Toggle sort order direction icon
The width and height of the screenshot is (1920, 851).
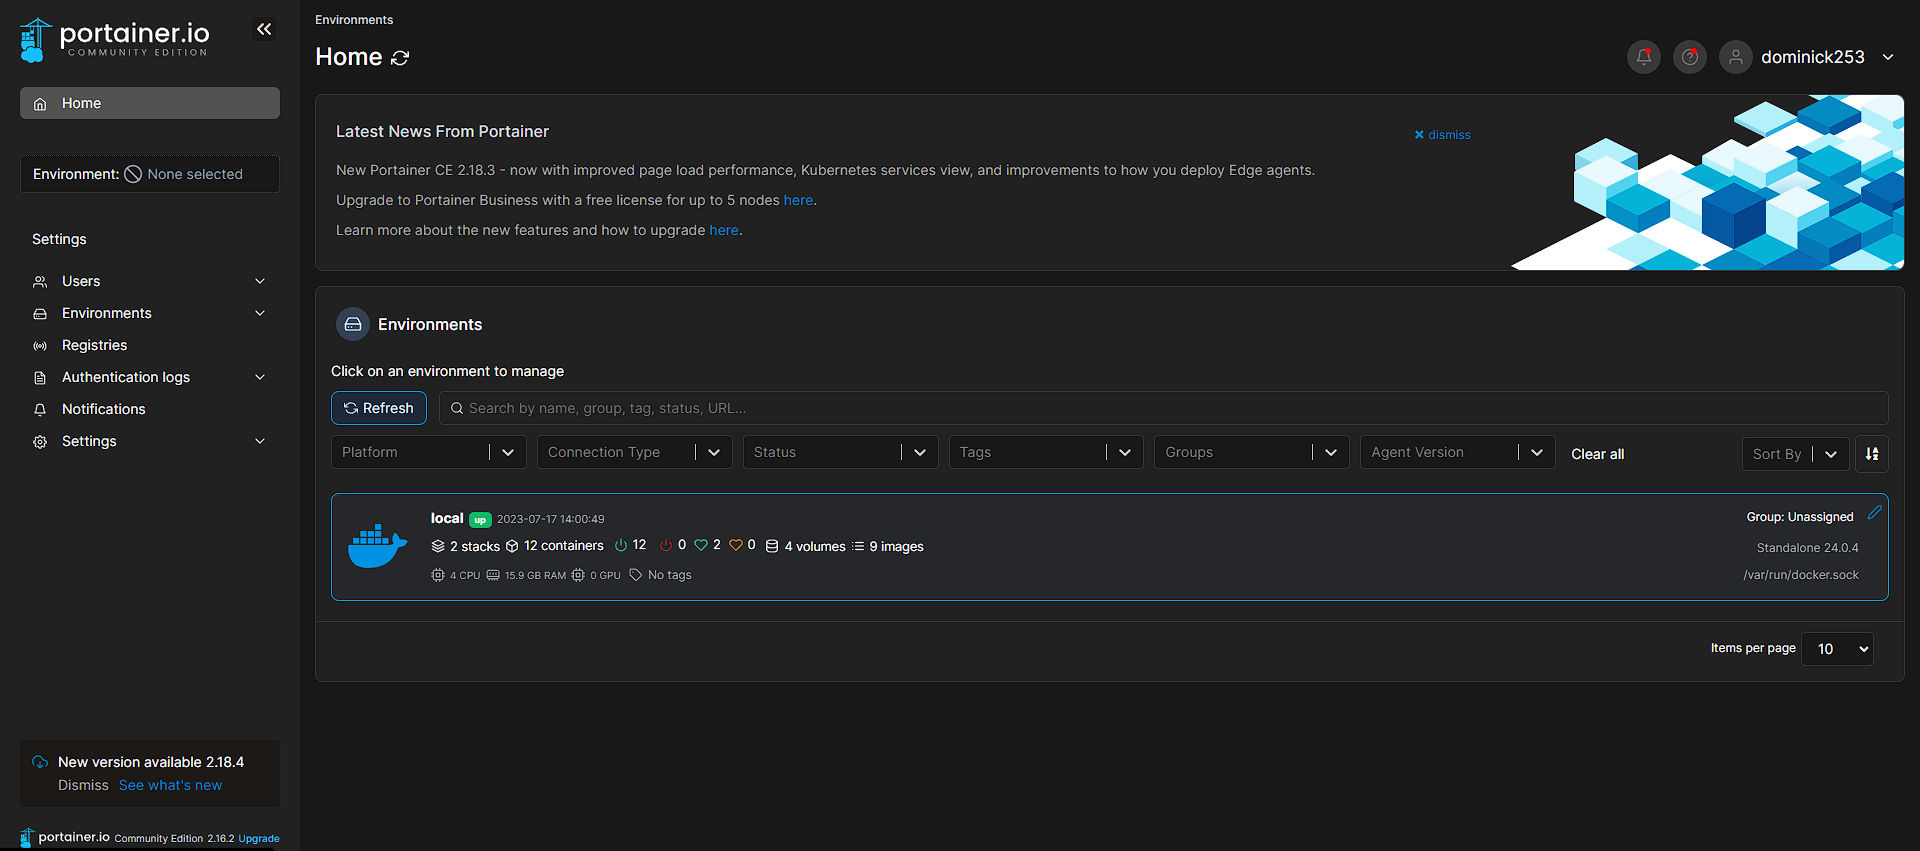(1872, 453)
